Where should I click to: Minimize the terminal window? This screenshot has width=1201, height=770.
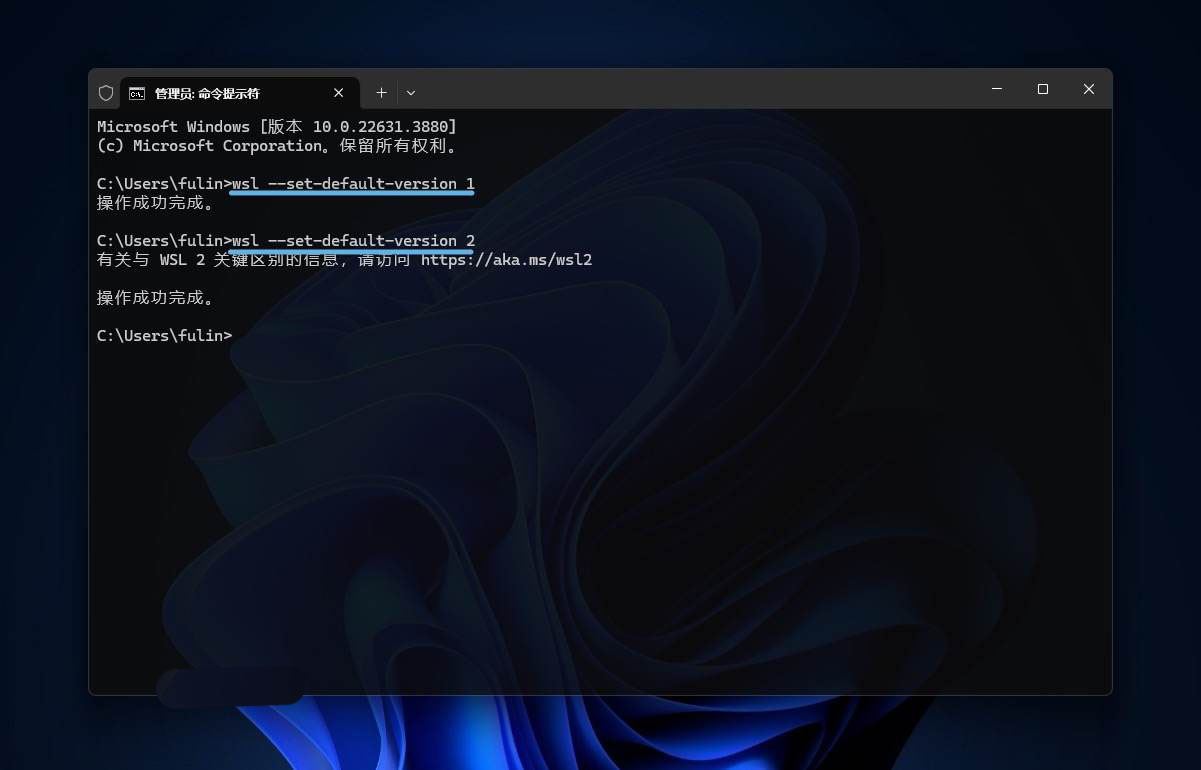[996, 89]
